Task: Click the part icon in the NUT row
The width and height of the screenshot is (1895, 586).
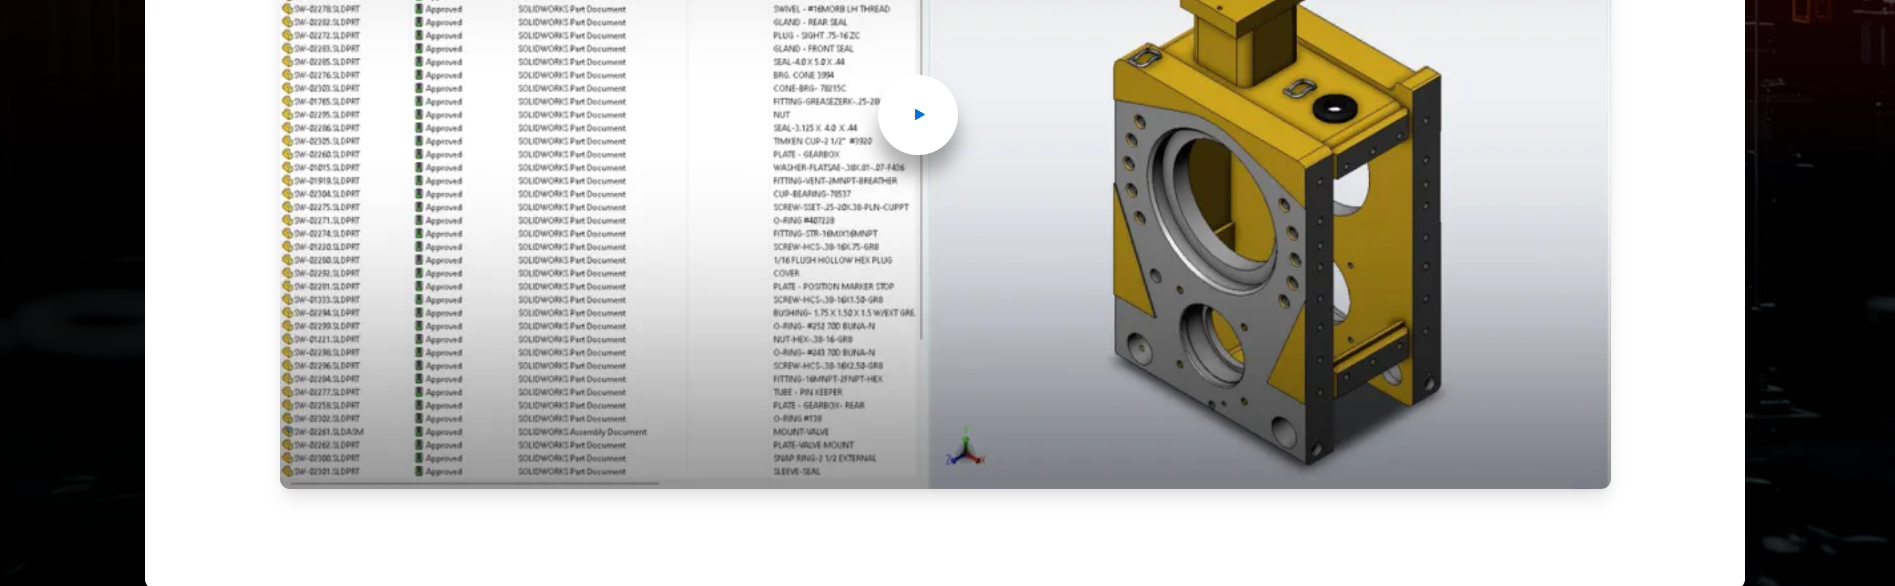Action: (288, 115)
